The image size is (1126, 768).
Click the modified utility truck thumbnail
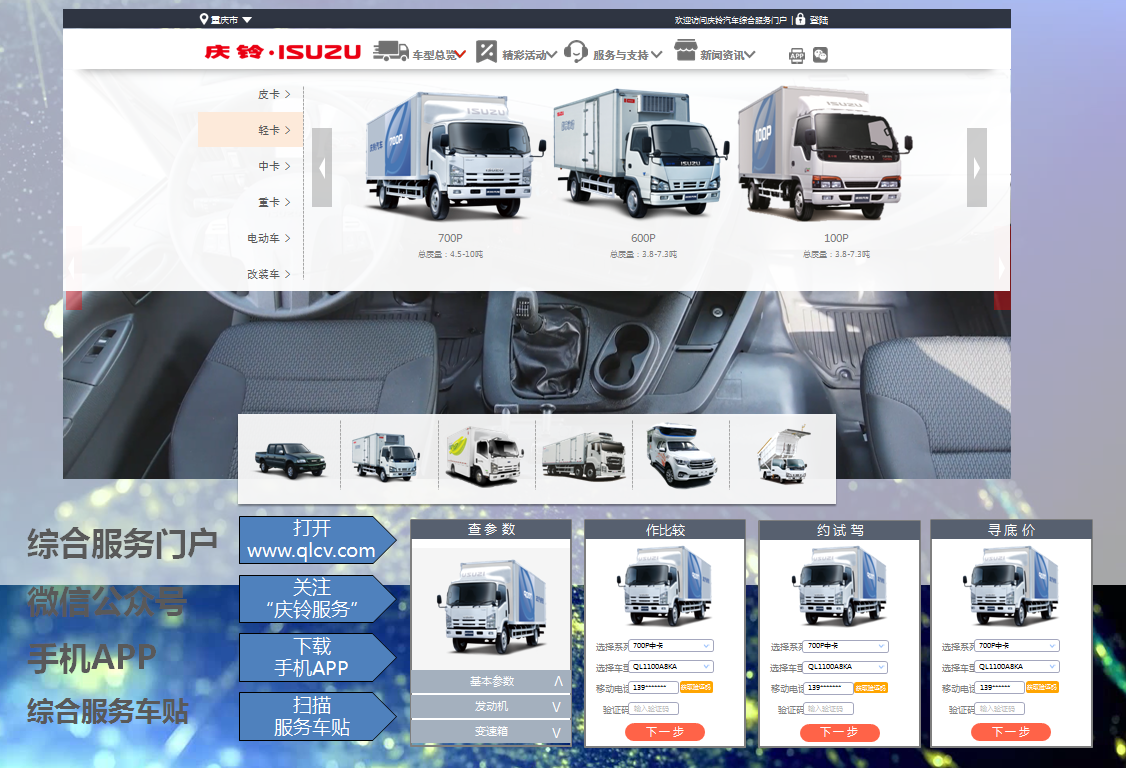783,455
